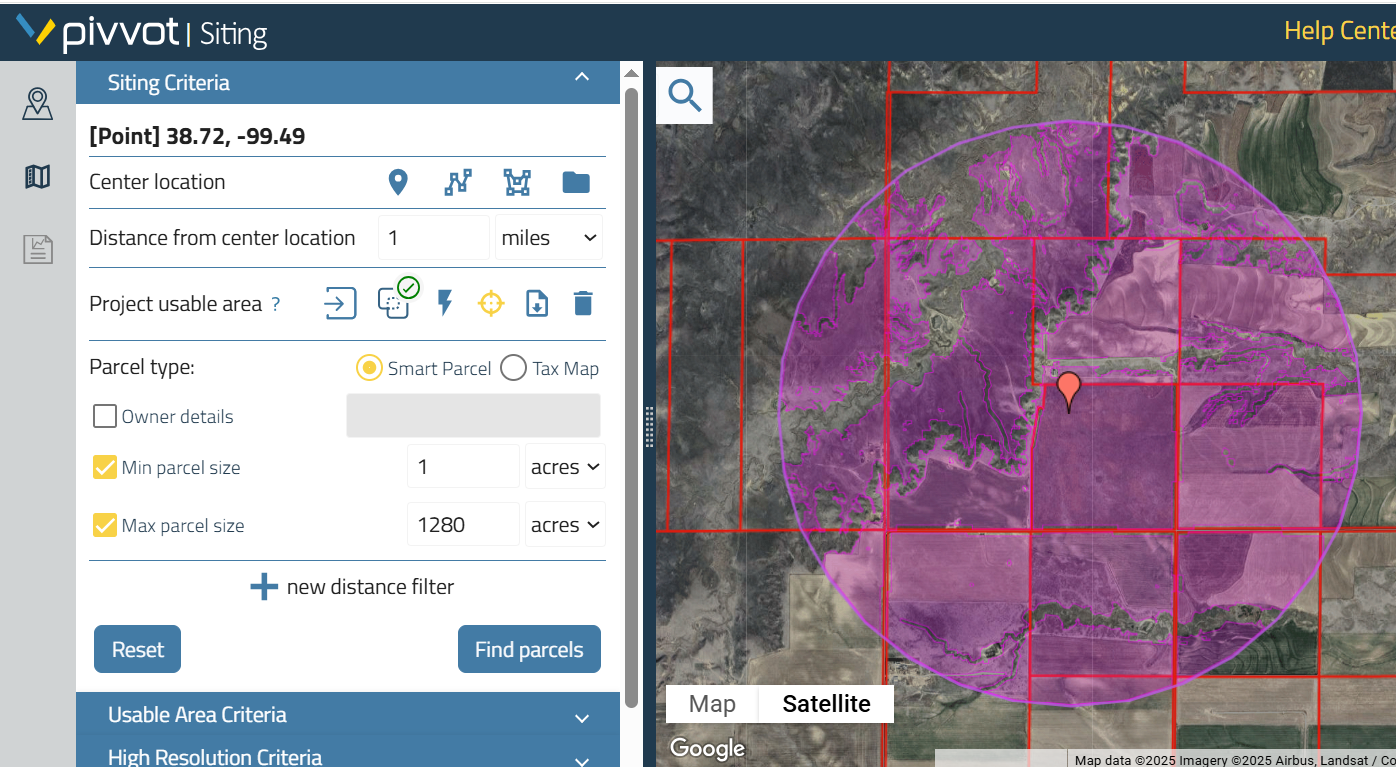Uncheck the Max parcel size checkbox
The image size is (1396, 767).
tap(105, 525)
